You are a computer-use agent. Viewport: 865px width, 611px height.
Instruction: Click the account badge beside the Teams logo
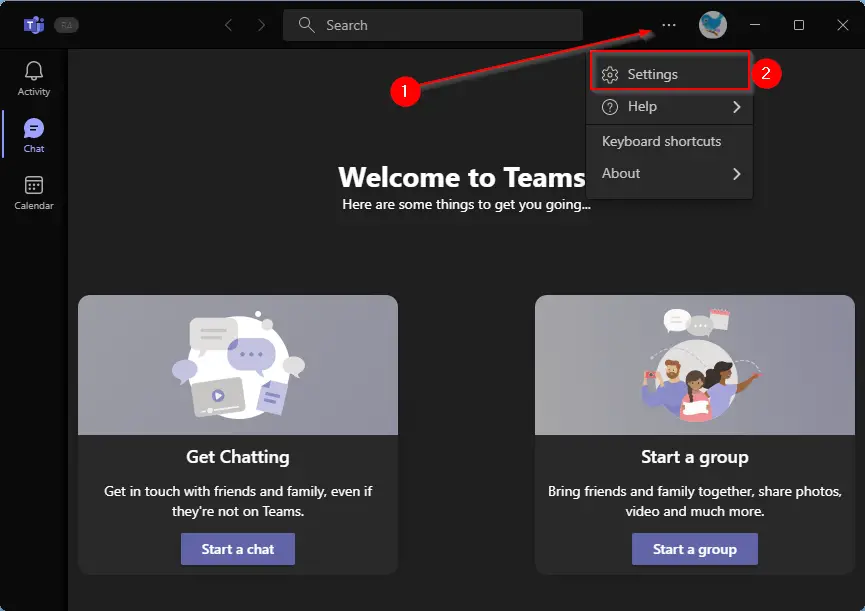(x=66, y=25)
